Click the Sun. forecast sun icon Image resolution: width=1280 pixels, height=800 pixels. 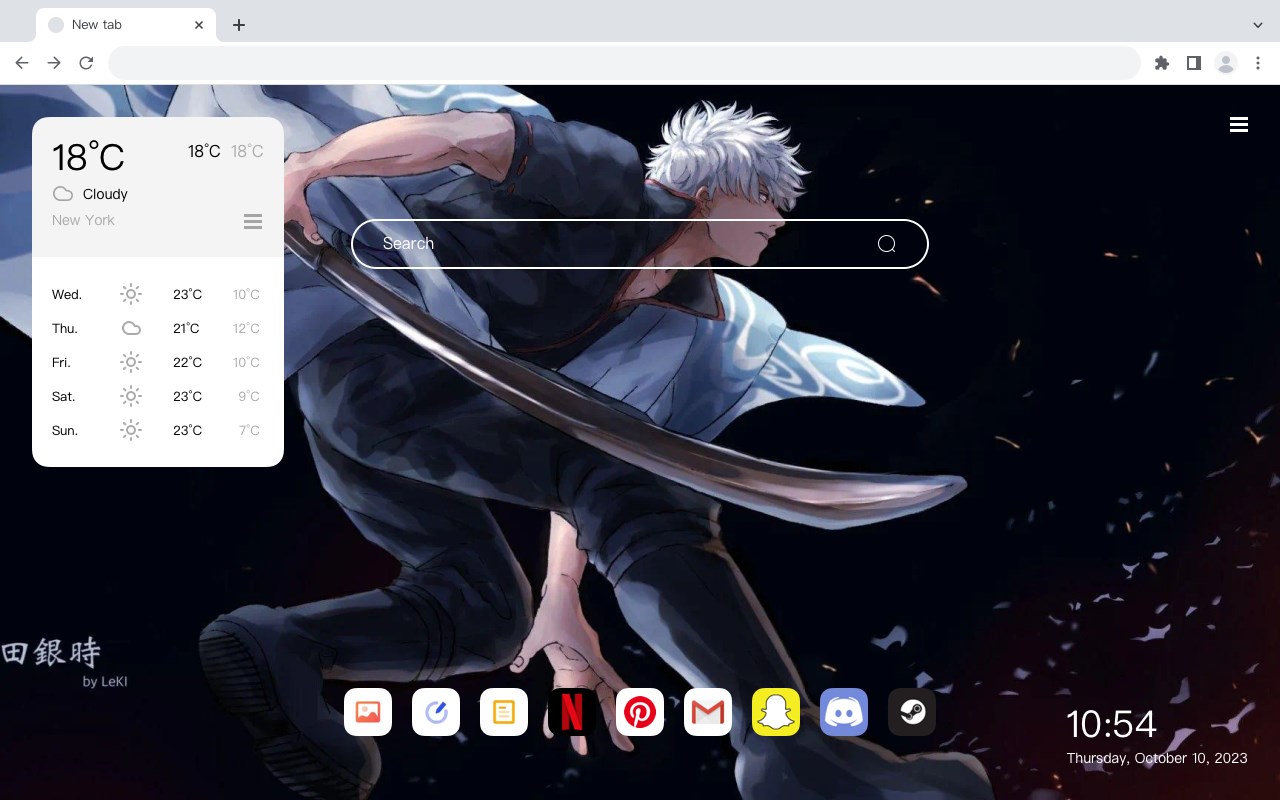pyautogui.click(x=131, y=430)
